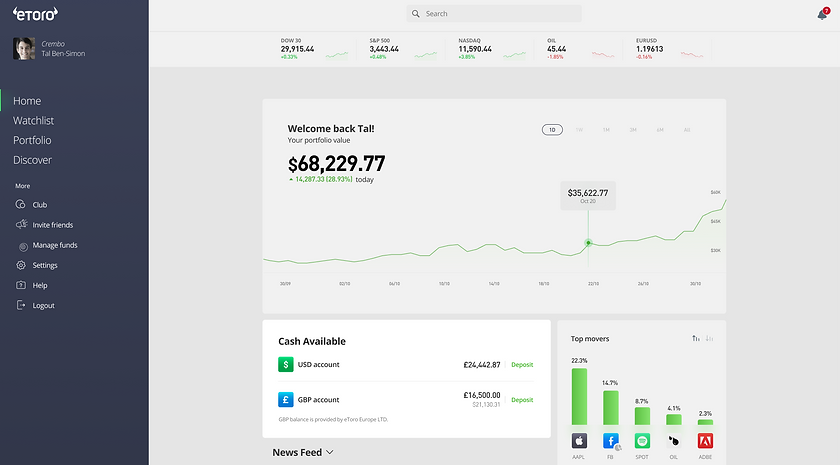Viewport: 840px width, 465px height.
Task: Open the OIL drop icon
Action: (673, 441)
